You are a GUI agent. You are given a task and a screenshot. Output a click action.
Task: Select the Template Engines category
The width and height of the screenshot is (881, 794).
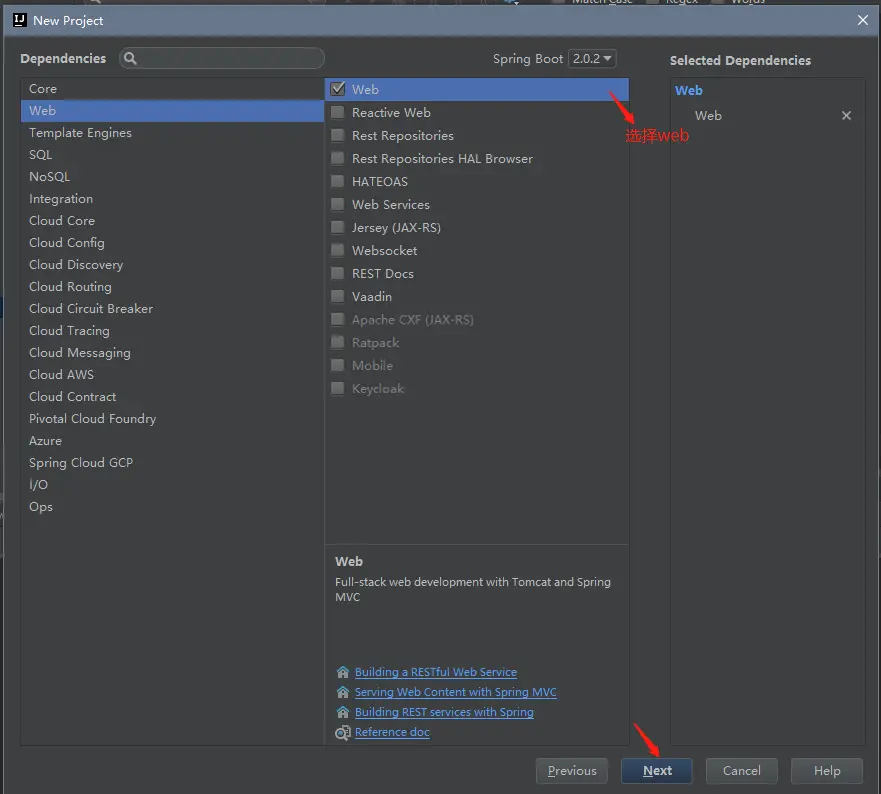pos(172,133)
